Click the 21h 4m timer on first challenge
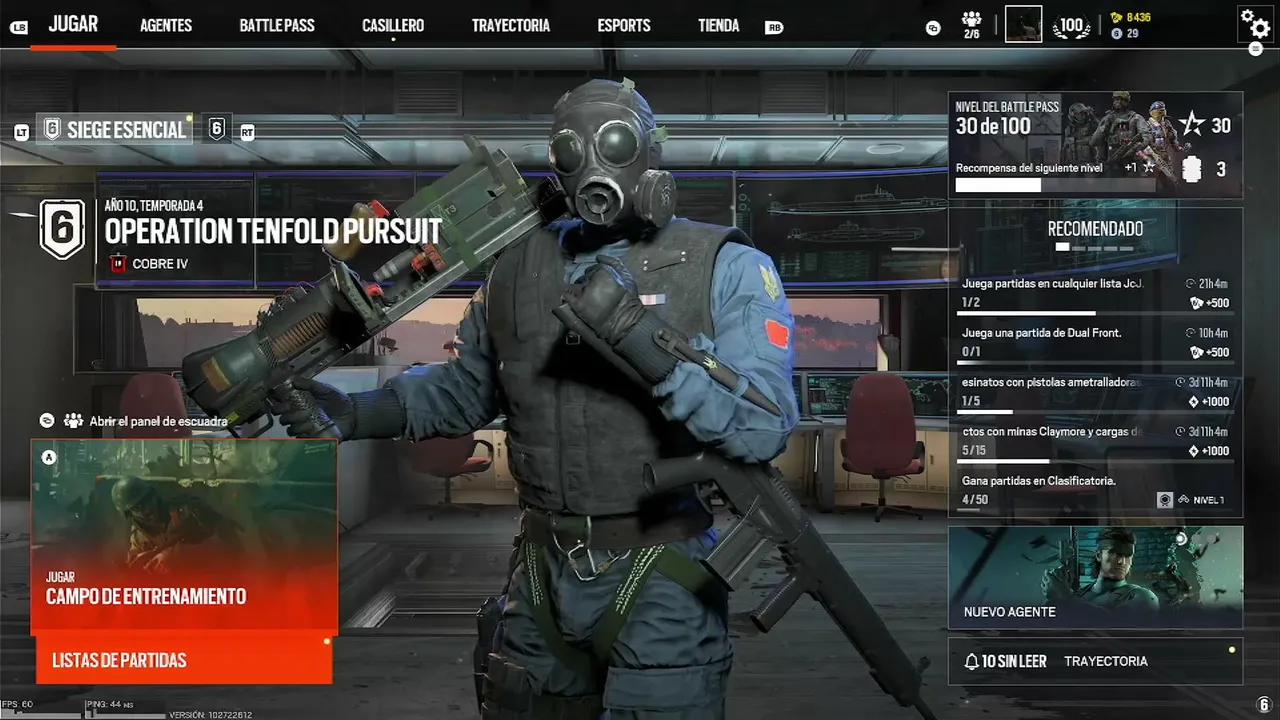 (x=1206, y=284)
